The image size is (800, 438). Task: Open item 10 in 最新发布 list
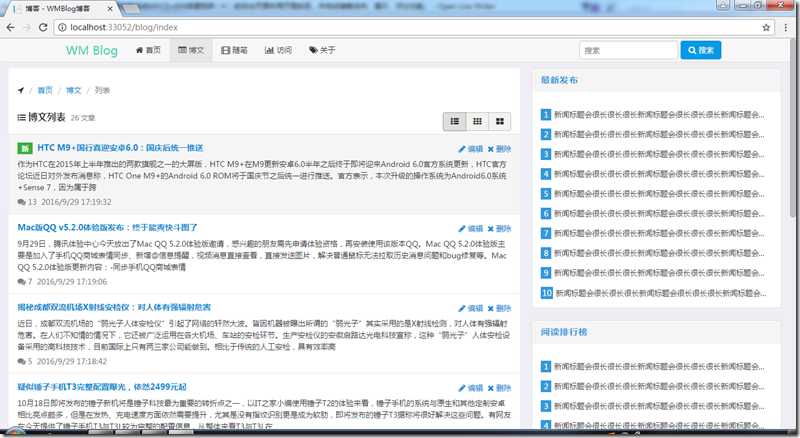click(660, 293)
